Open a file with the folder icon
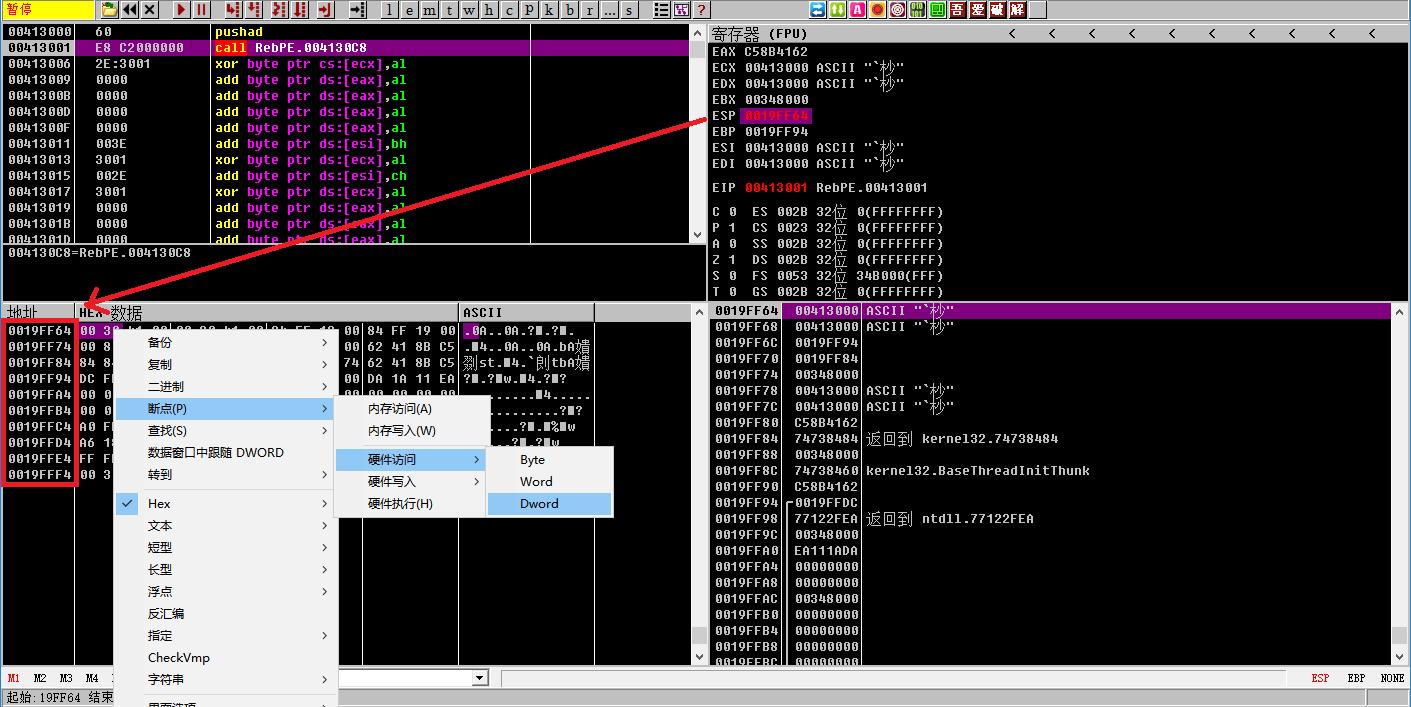 [109, 10]
